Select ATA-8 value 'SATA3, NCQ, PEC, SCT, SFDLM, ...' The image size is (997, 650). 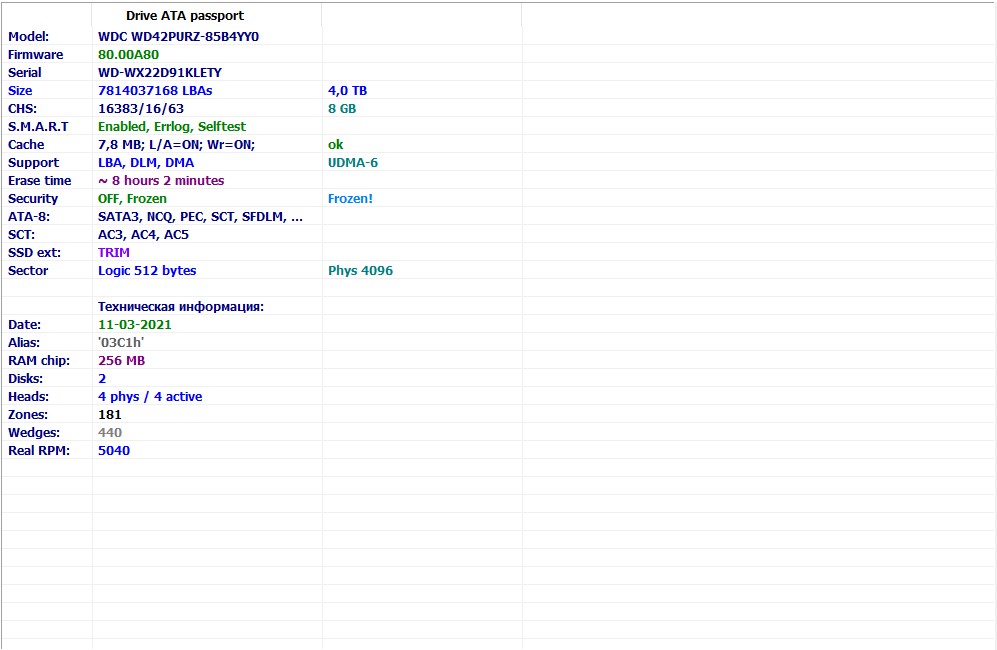click(x=200, y=217)
